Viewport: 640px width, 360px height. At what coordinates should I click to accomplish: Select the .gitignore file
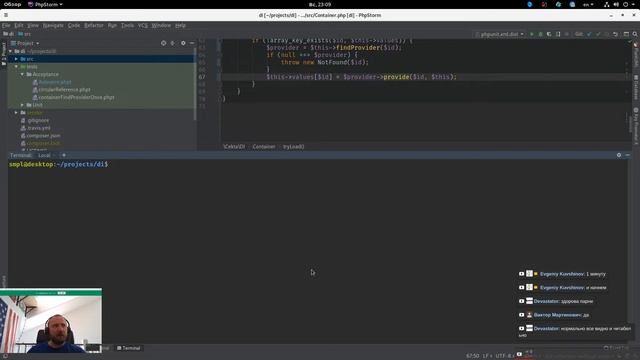(38, 120)
